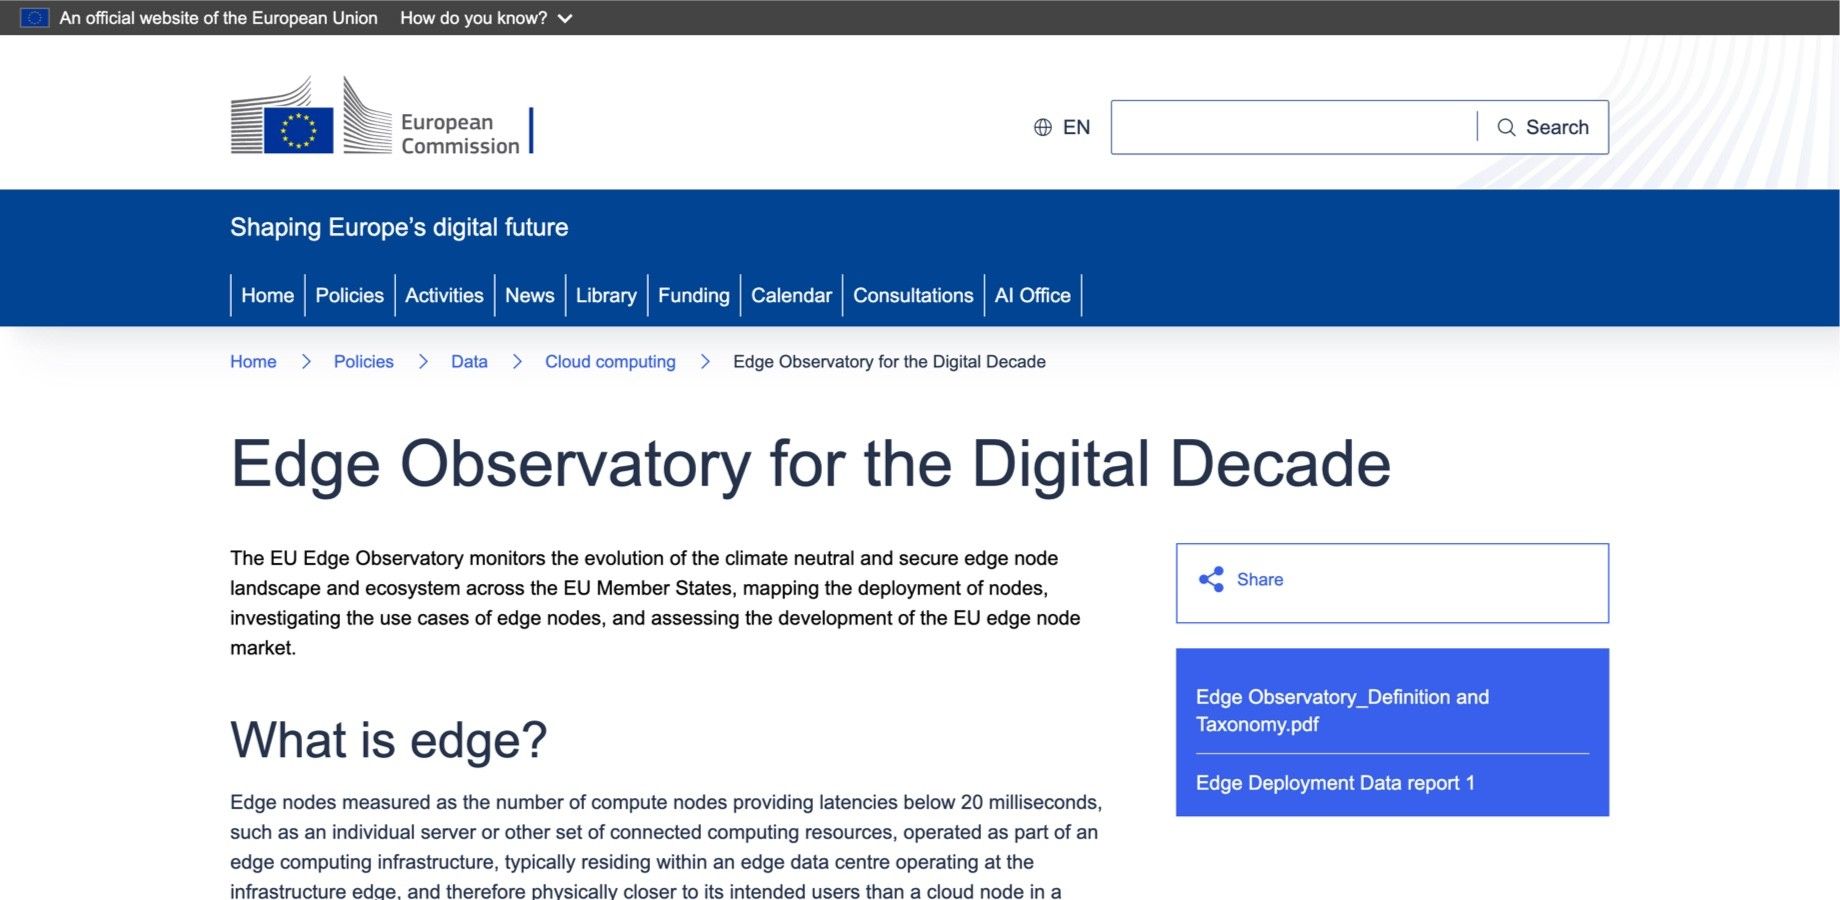Click the Share link text
The width and height of the screenshot is (1840, 900).
(x=1260, y=579)
